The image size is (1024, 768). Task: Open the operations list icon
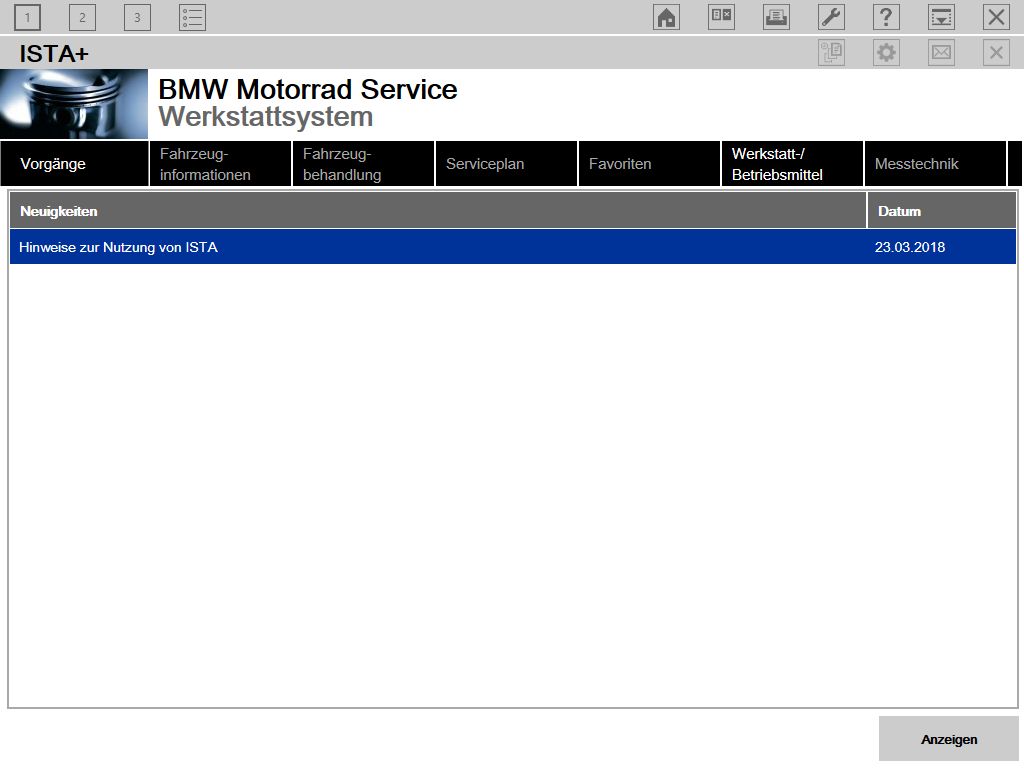(x=192, y=17)
